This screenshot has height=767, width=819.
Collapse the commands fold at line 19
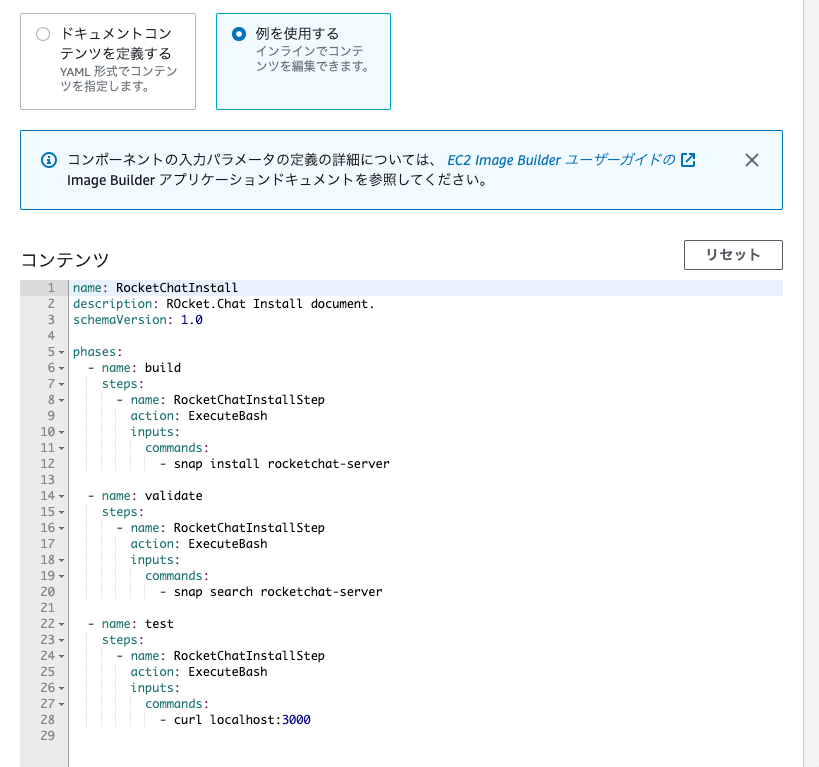click(x=62, y=576)
